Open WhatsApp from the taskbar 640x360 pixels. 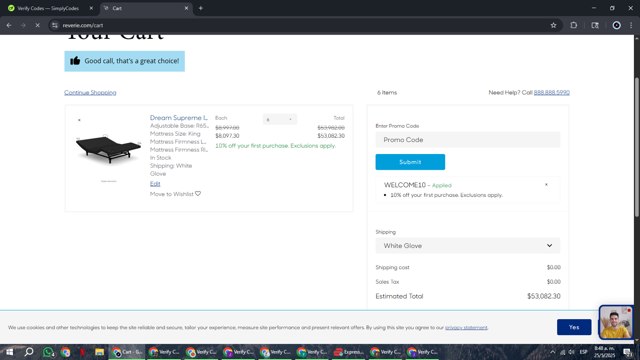point(48,352)
